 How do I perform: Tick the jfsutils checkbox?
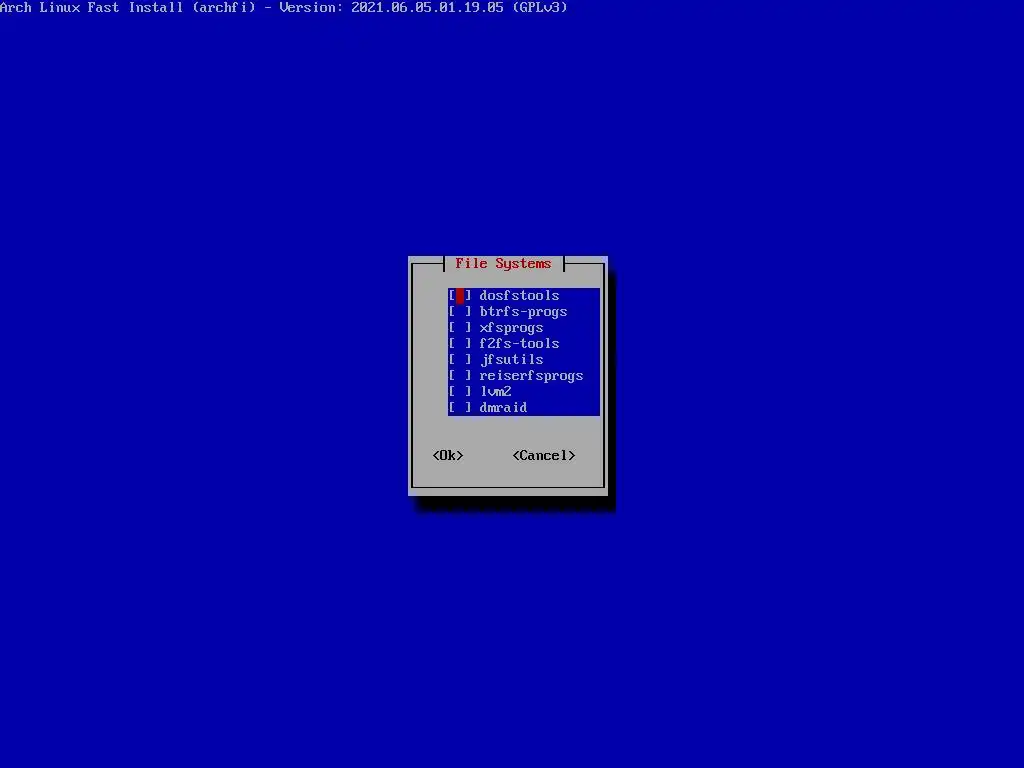[x=460, y=360]
